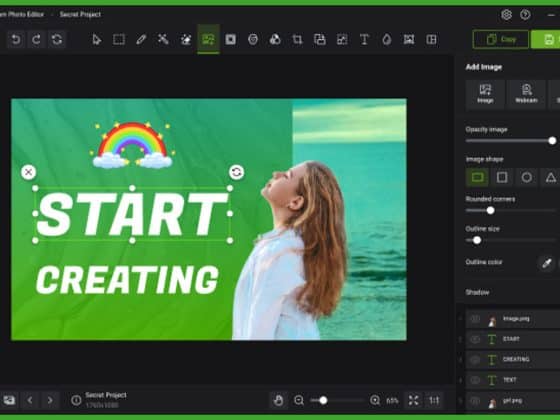Select the START layer row

[x=513, y=339]
